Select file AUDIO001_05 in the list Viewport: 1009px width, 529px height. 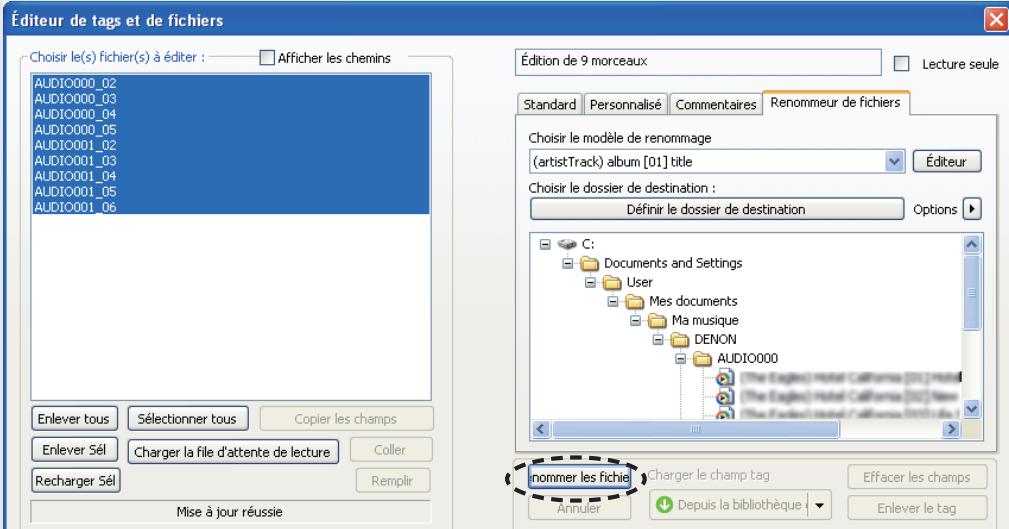[231, 191]
